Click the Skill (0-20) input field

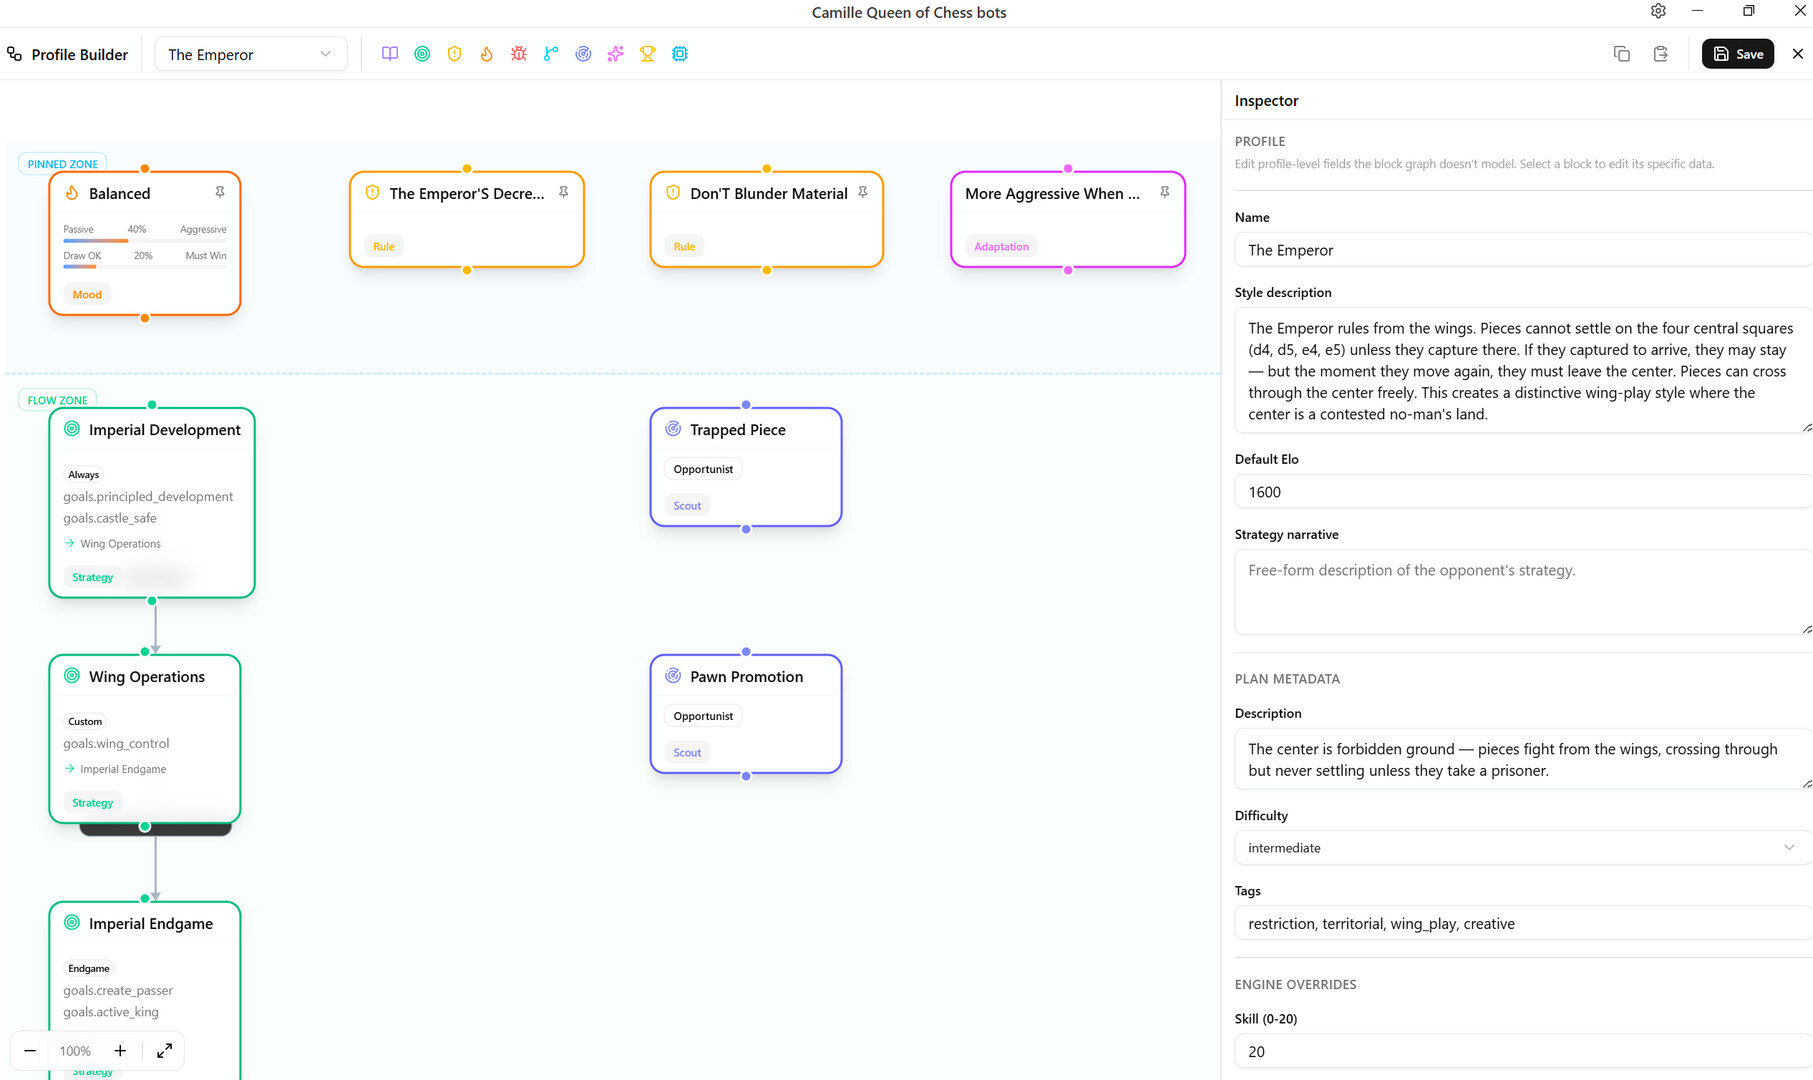coord(1523,1052)
